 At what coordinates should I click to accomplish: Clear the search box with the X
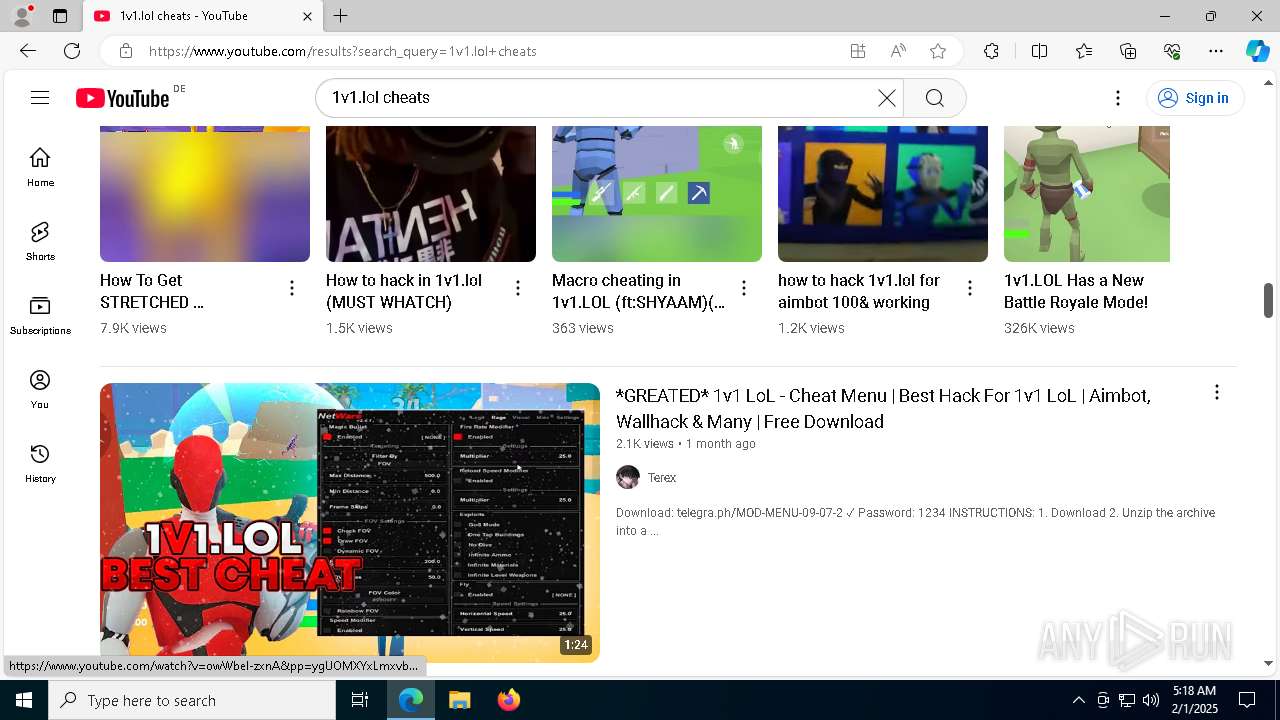887,97
